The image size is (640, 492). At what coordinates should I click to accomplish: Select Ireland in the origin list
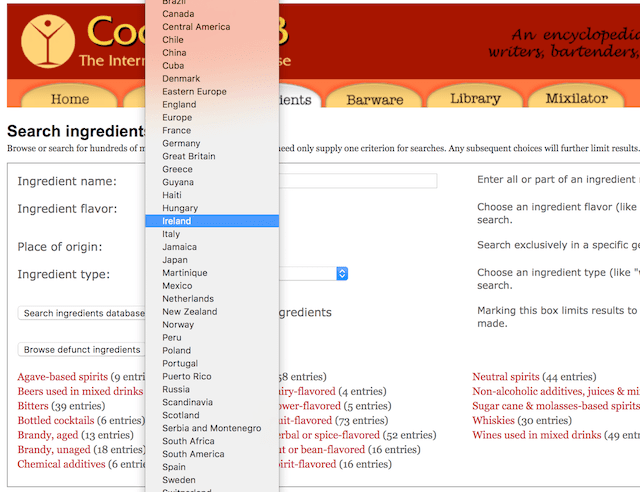(212, 221)
